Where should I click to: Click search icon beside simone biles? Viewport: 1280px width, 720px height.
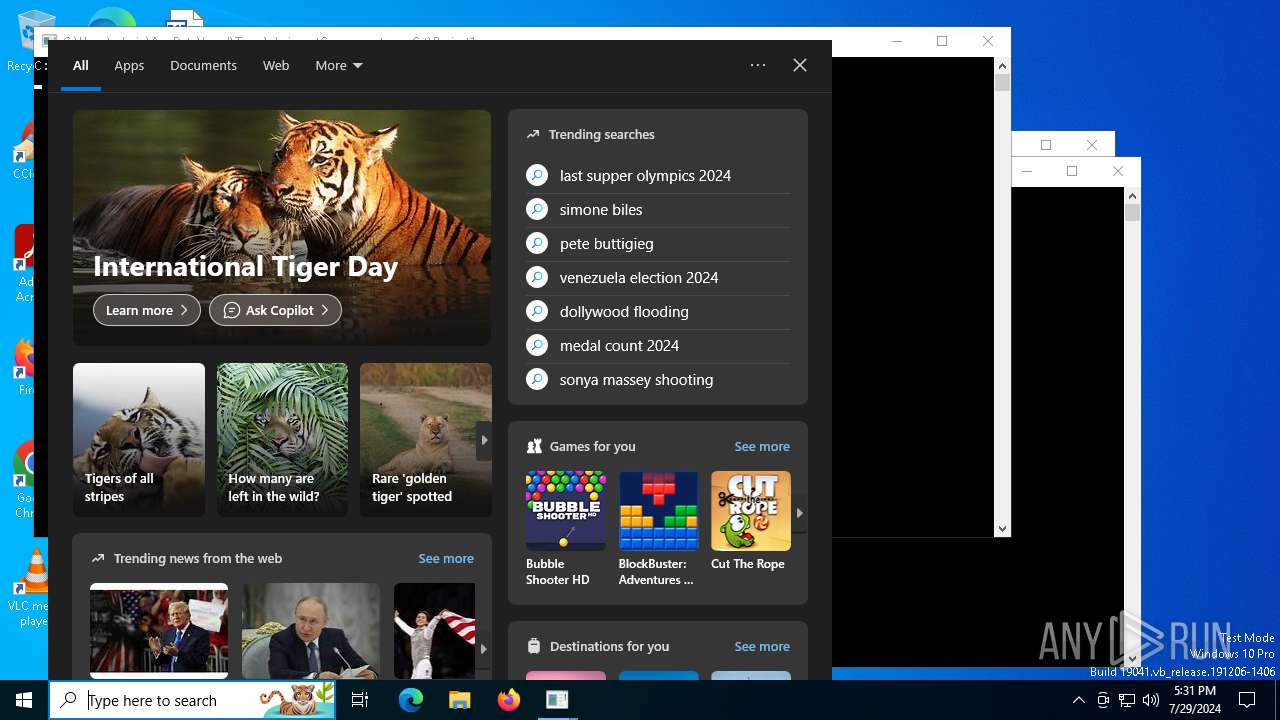(537, 209)
